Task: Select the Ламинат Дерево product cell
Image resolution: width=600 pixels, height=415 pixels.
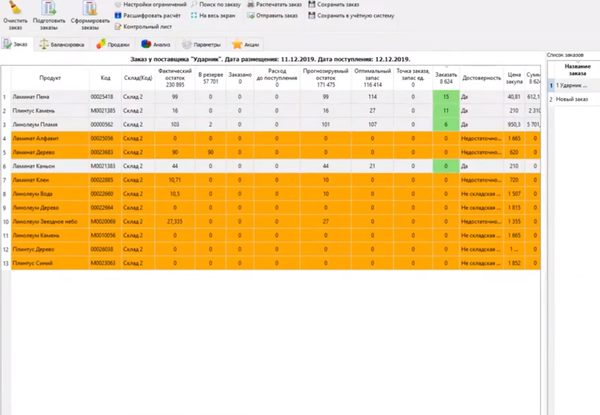Action: pyautogui.click(x=50, y=152)
